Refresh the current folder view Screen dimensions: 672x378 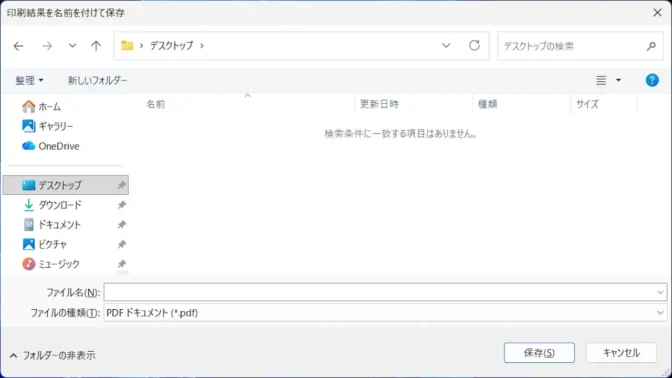474,45
